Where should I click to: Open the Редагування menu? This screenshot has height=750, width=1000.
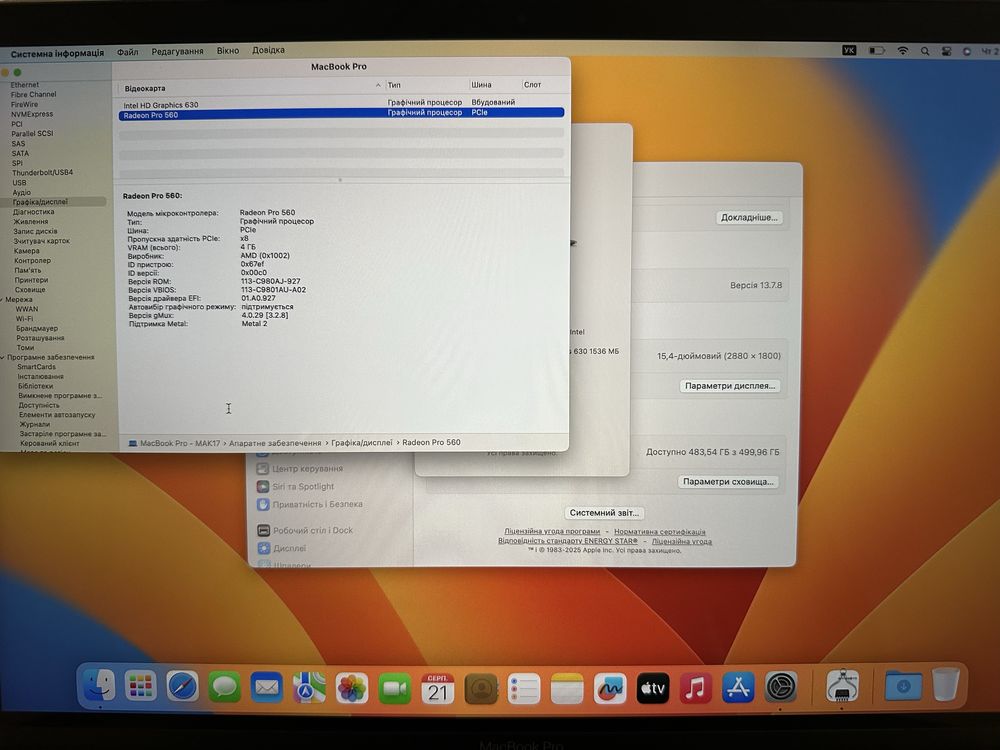177,51
